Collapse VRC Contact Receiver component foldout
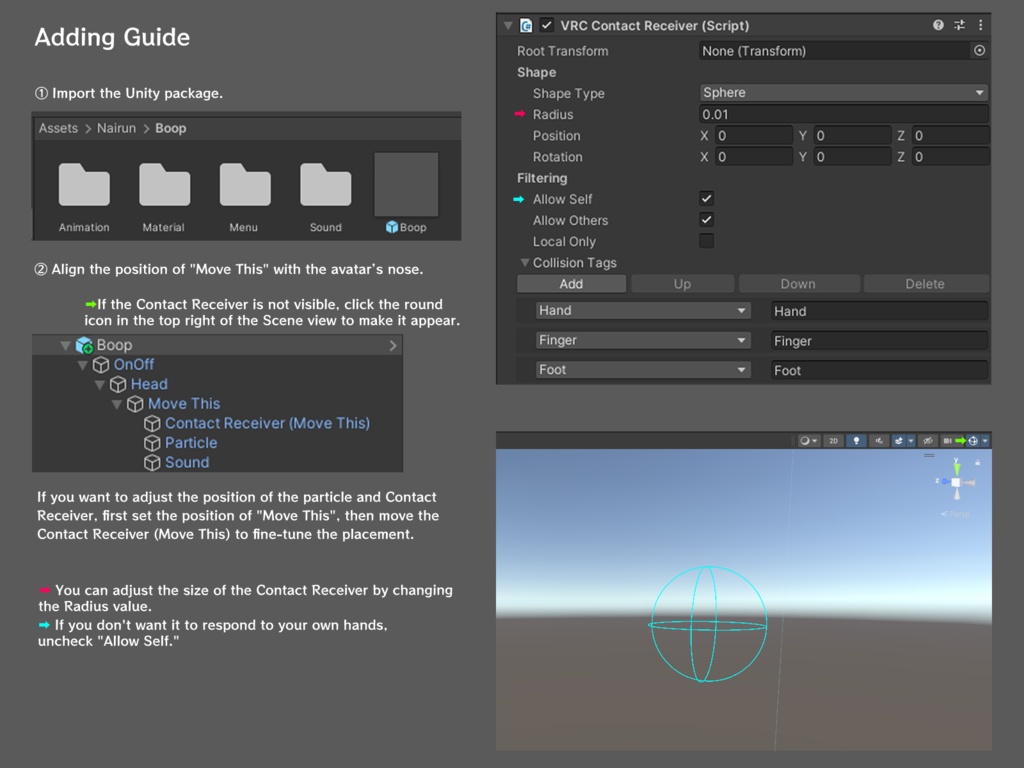Image resolution: width=1024 pixels, height=768 pixels. [x=508, y=25]
